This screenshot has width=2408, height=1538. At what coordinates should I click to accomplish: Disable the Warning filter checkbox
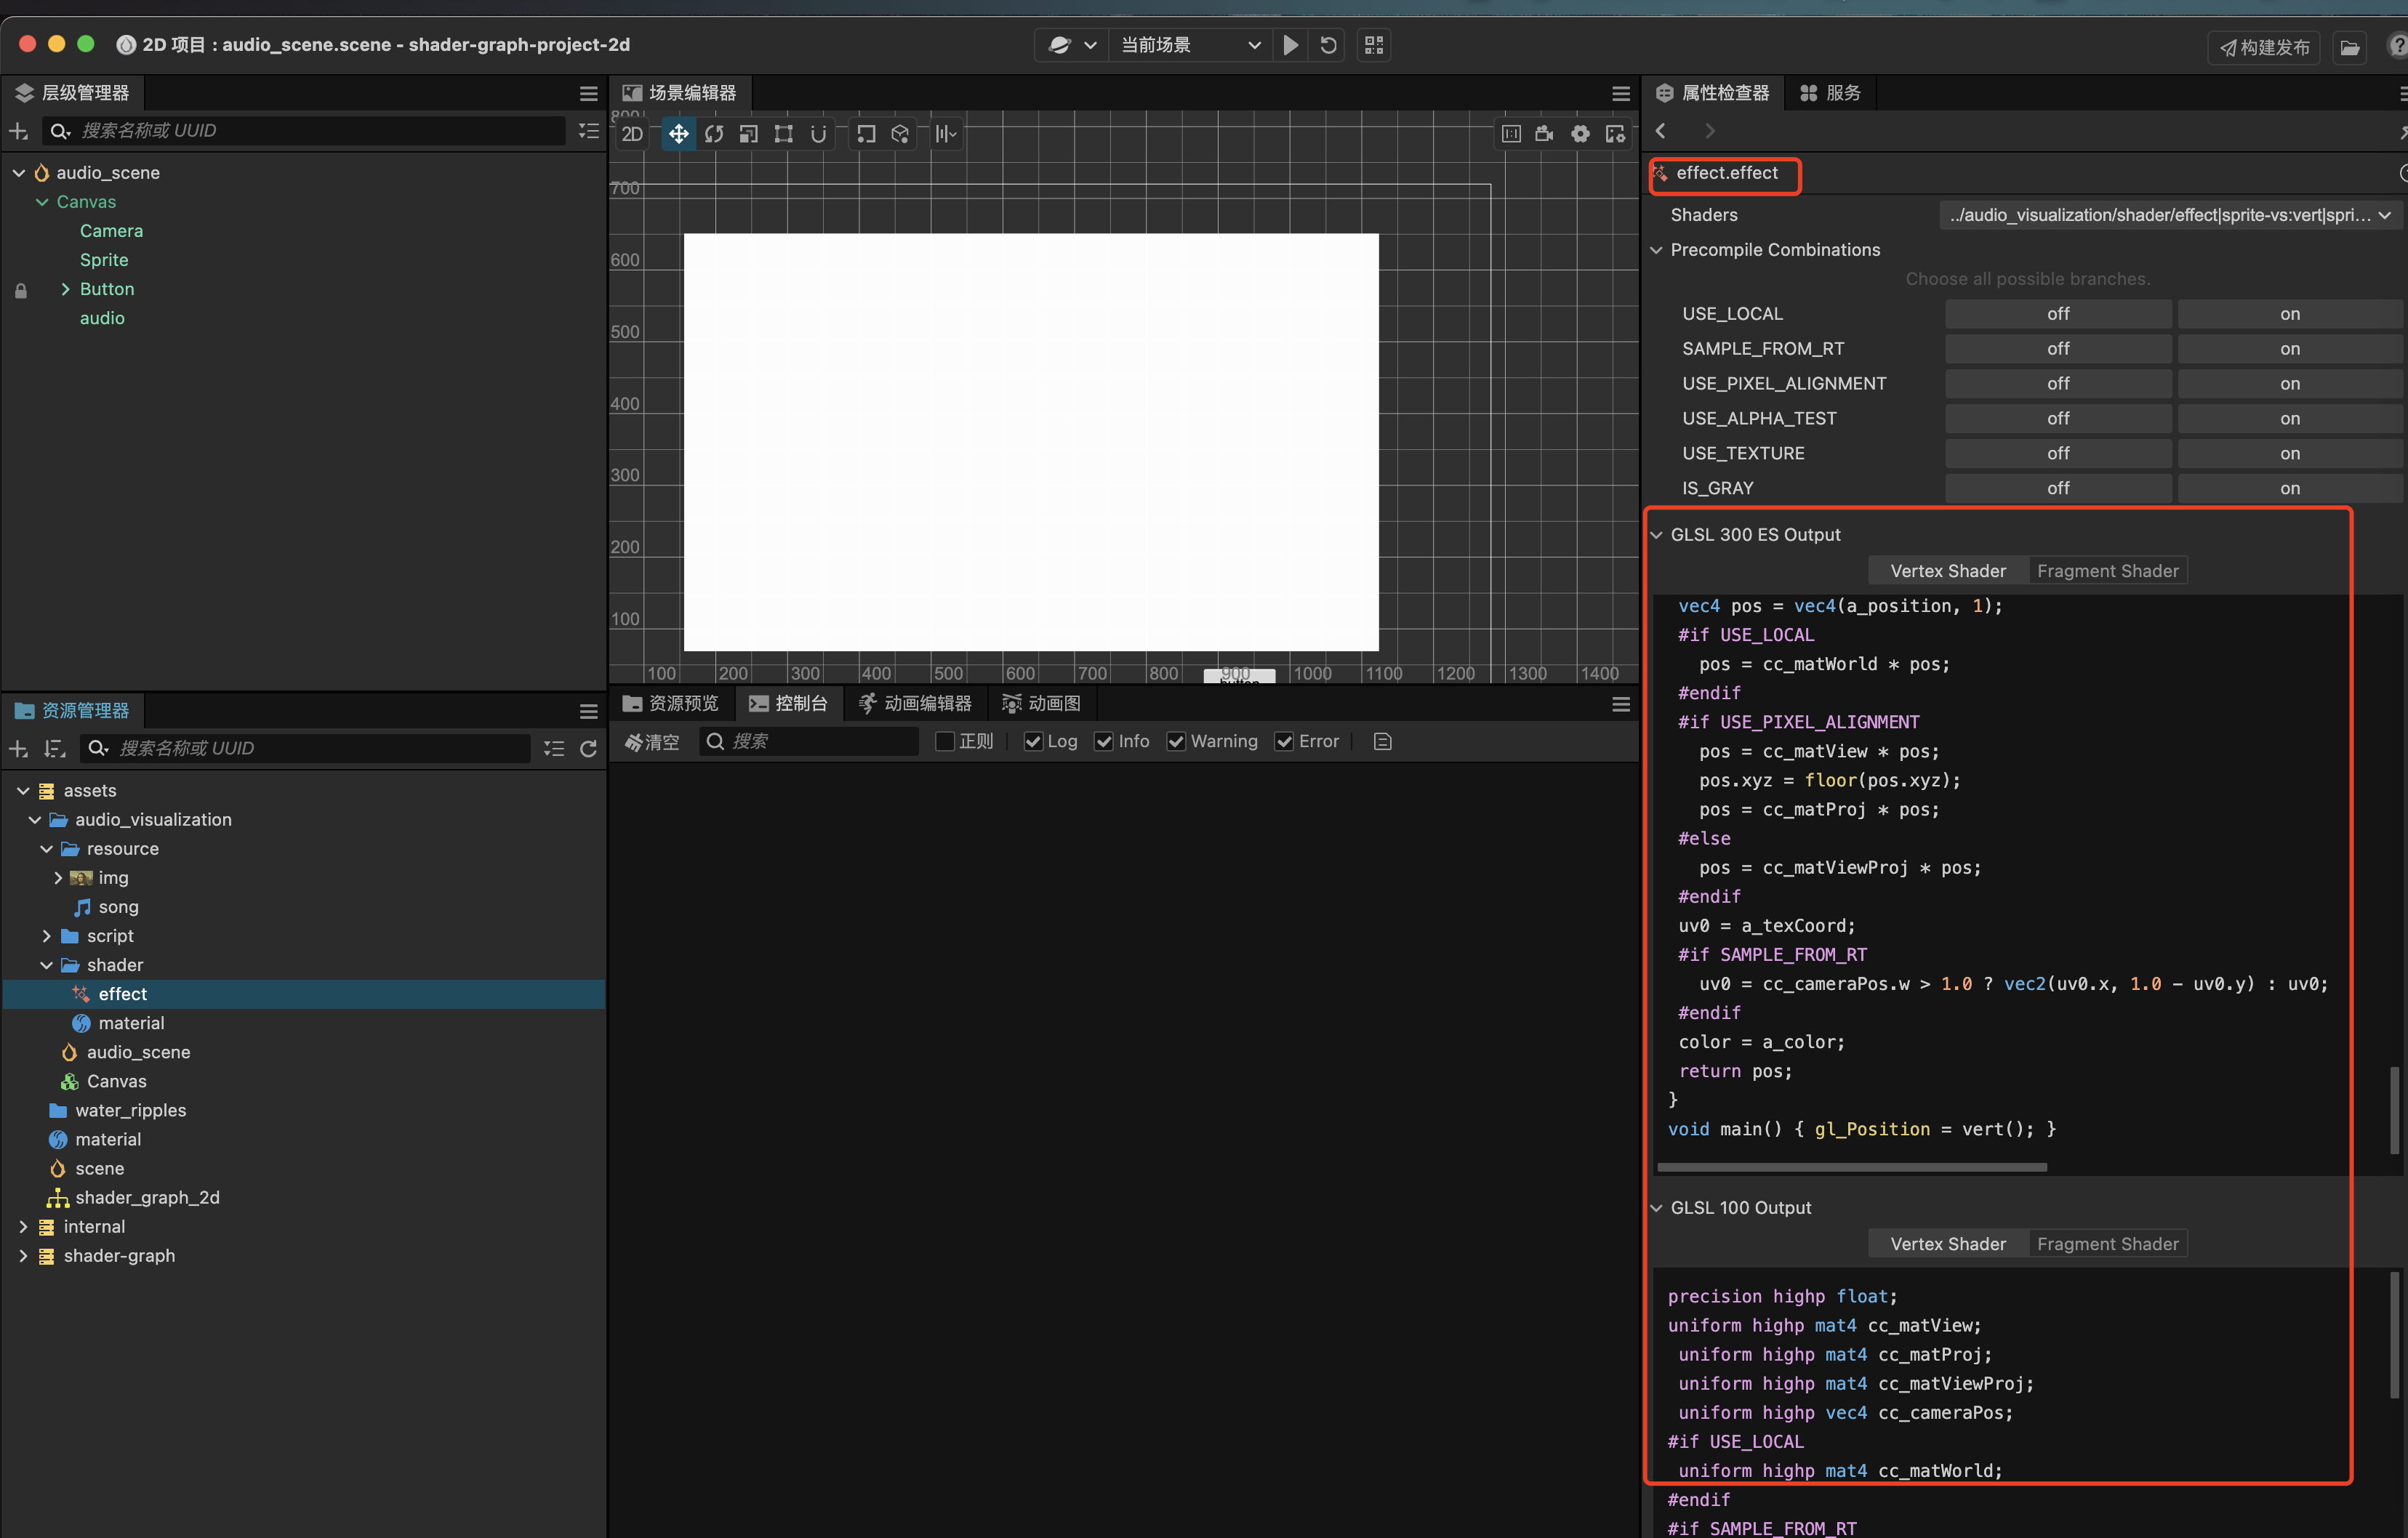(1176, 741)
